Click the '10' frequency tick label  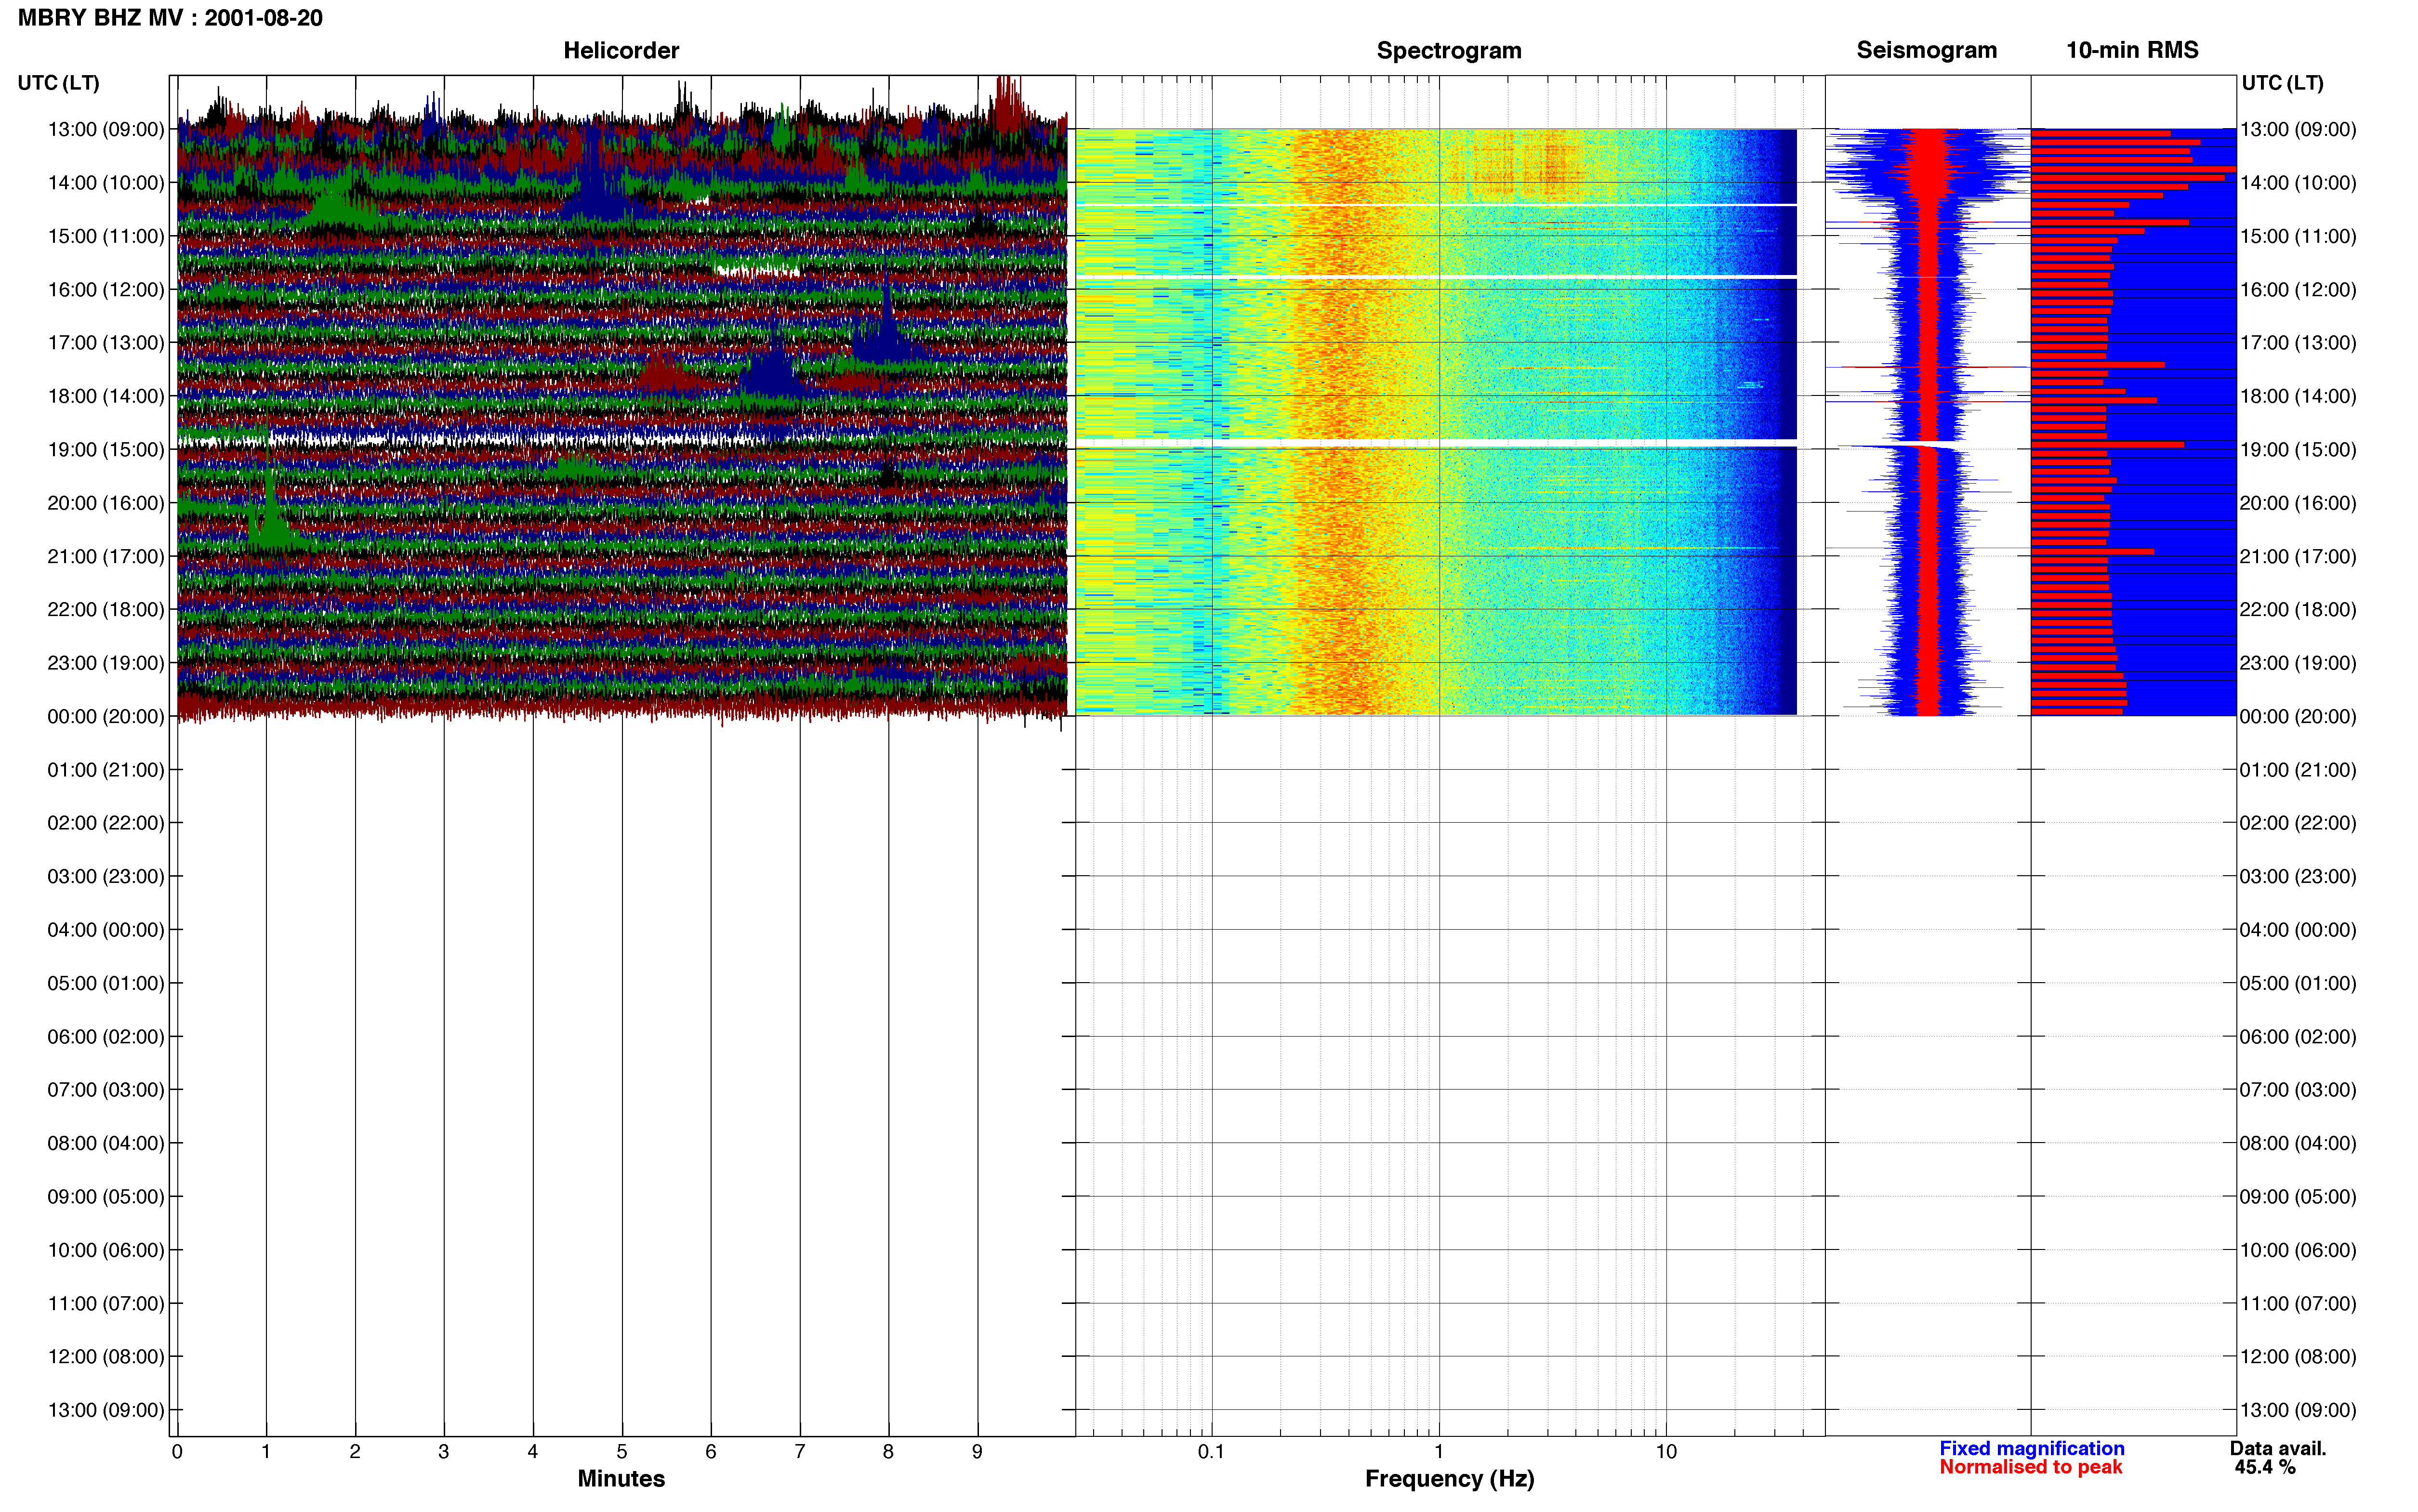click(x=1666, y=1452)
